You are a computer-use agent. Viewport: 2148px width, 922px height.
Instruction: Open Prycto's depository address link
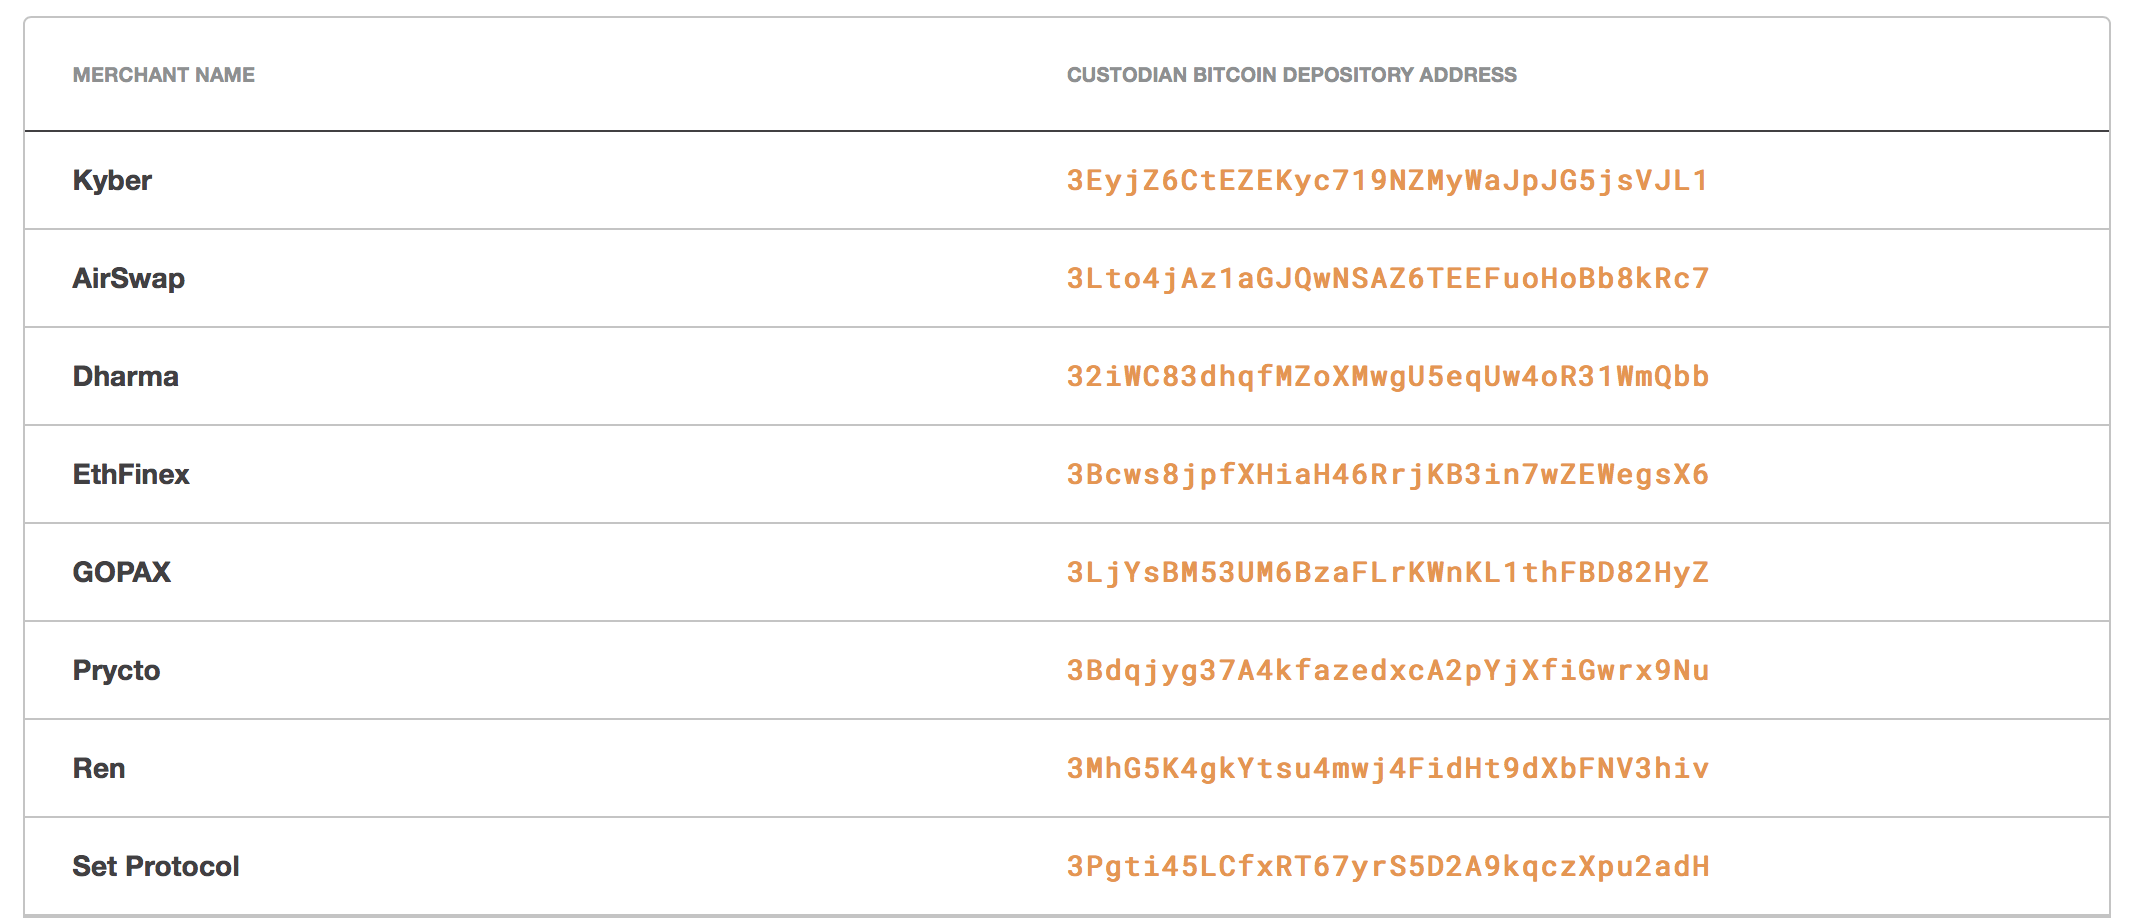point(1388,670)
